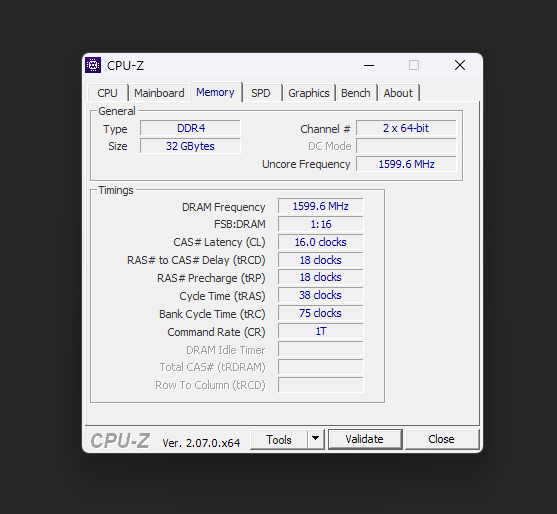Click the empty Total CAS# (tRDRAM) field

point(321,367)
